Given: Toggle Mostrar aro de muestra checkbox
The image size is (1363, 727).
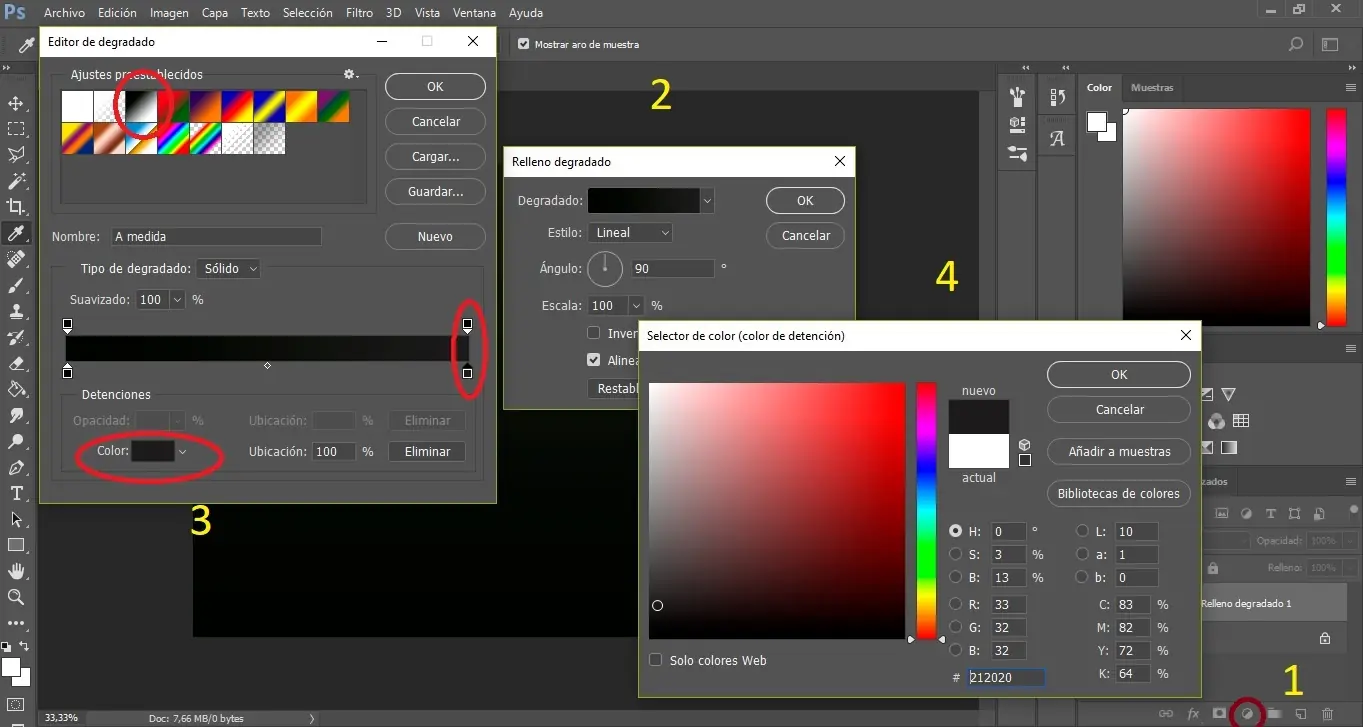Looking at the screenshot, I should [523, 44].
